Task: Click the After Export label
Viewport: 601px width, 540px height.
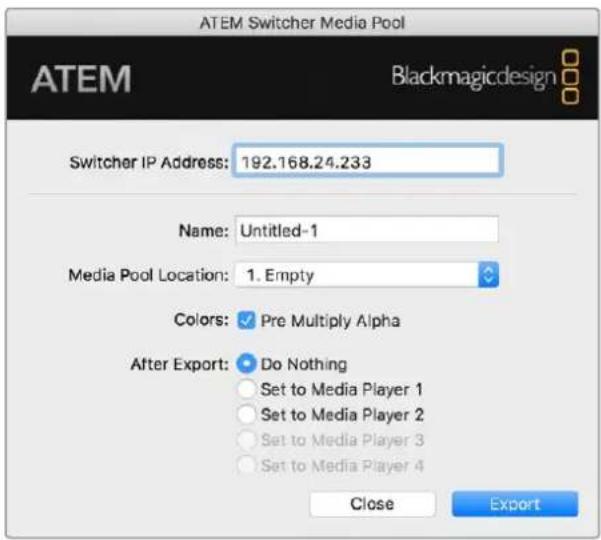Action: pos(179,364)
